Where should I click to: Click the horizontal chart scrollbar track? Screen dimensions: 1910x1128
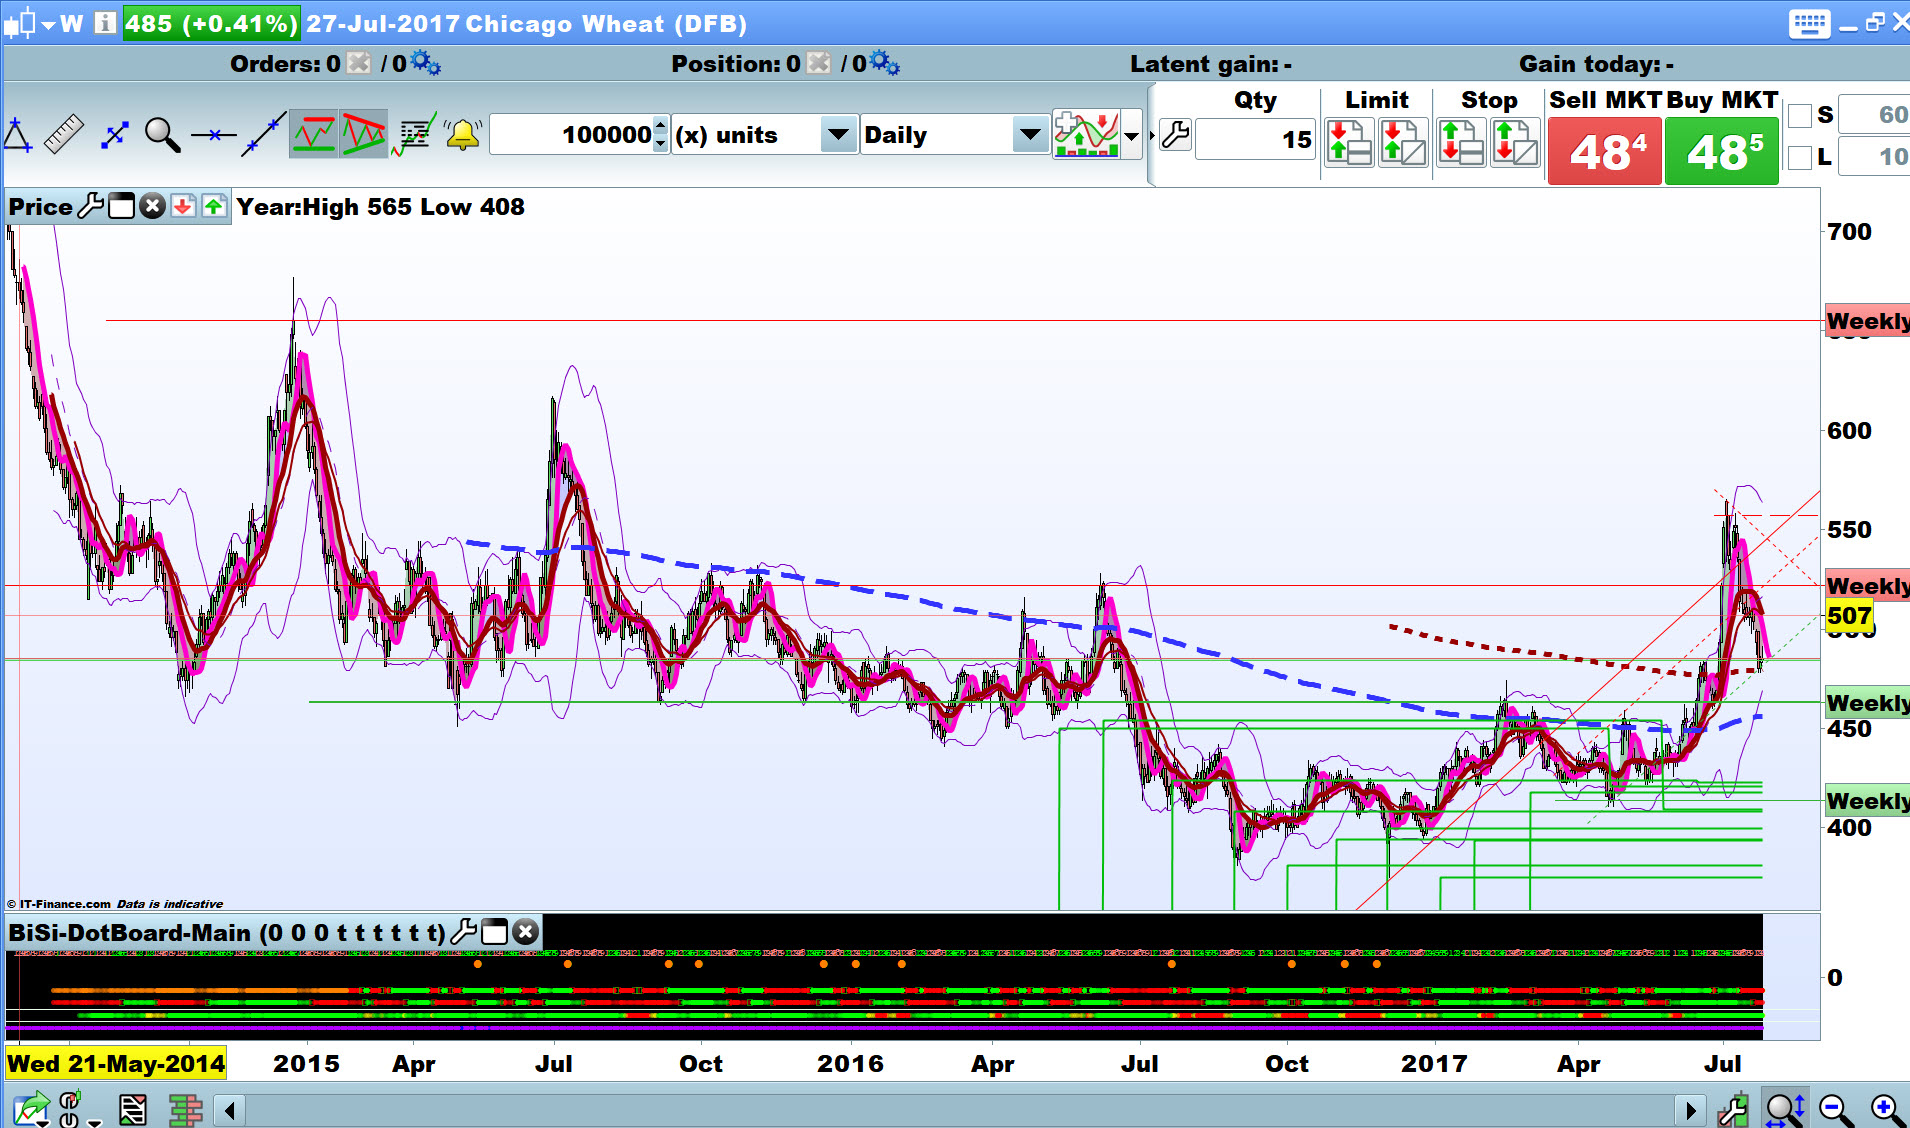[960, 1110]
